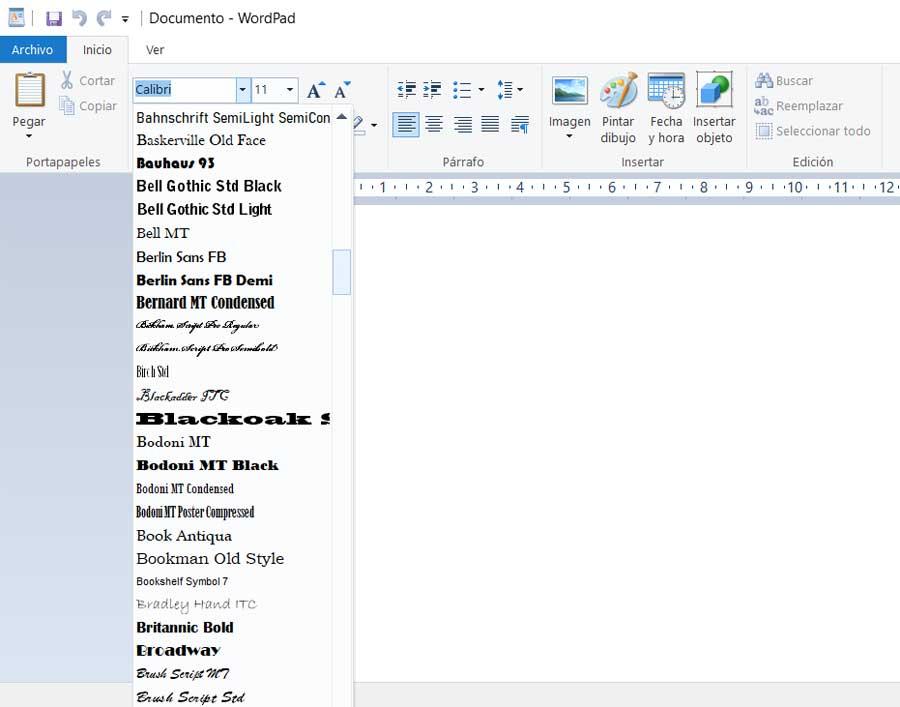Click the Save icon in the quick access toolbar
Image resolution: width=900 pixels, height=707 pixels.
tap(54, 18)
